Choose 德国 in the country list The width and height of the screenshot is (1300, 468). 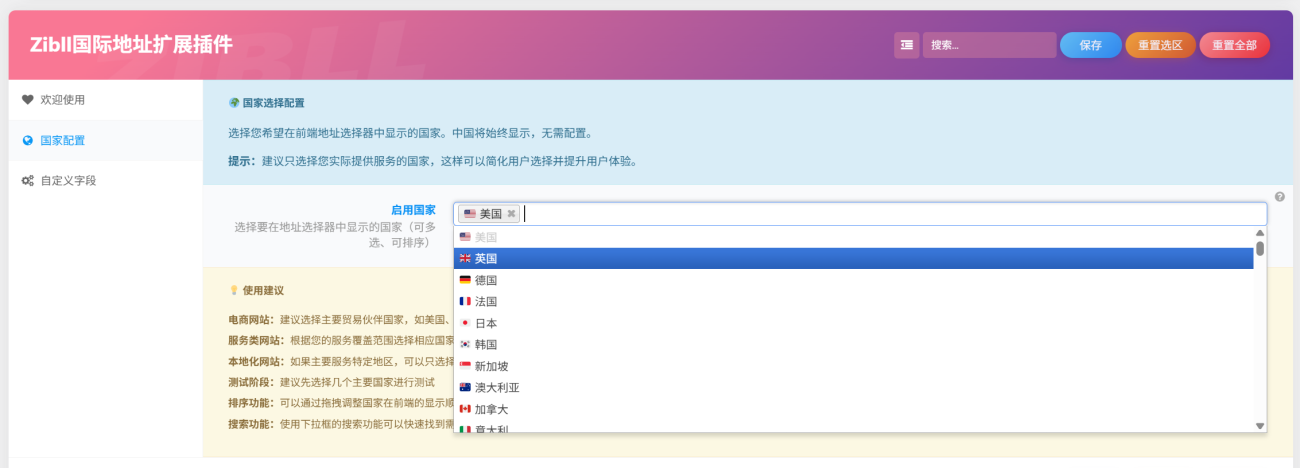pyautogui.click(x=486, y=280)
